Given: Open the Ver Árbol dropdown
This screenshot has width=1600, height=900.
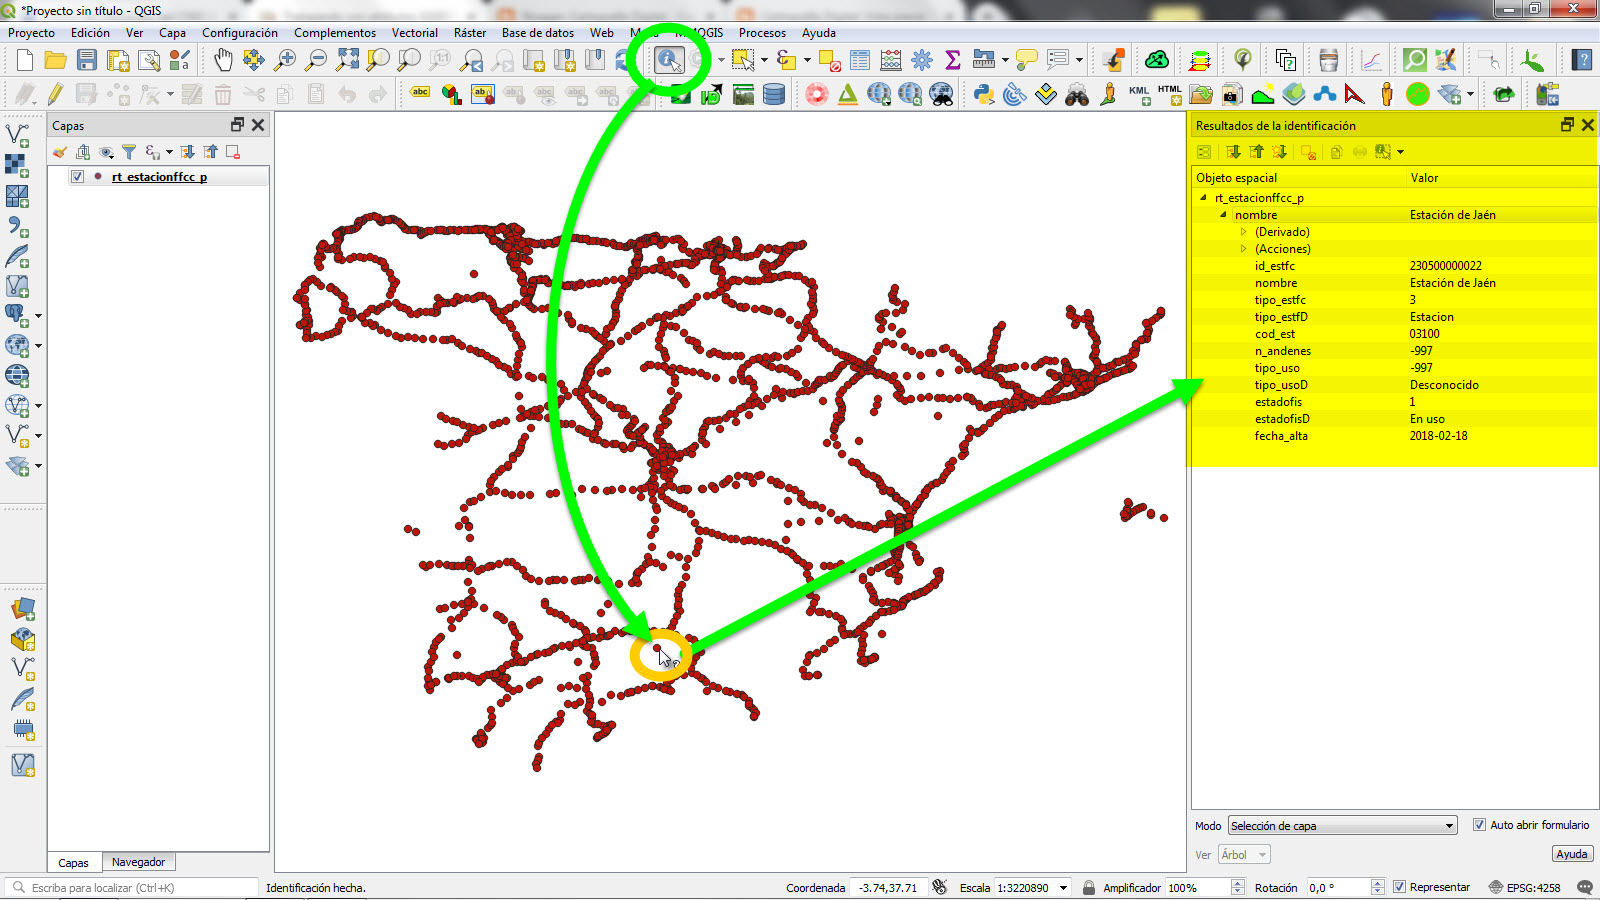Looking at the screenshot, I should tap(1243, 854).
